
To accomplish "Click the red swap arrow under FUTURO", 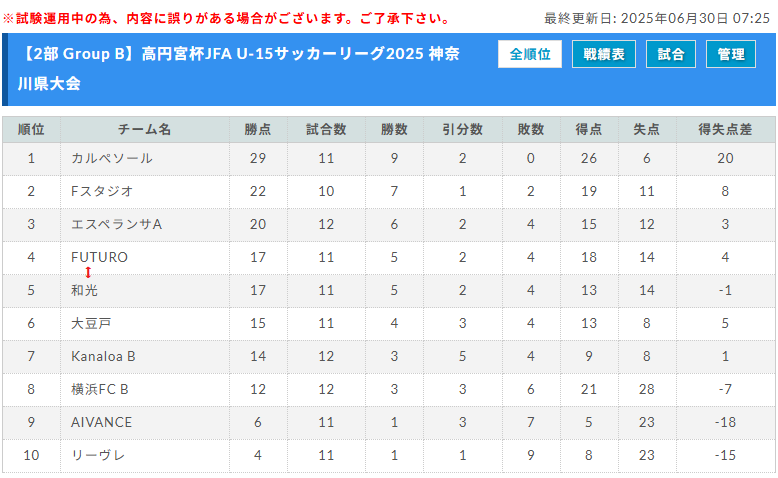I will click(x=88, y=272).
